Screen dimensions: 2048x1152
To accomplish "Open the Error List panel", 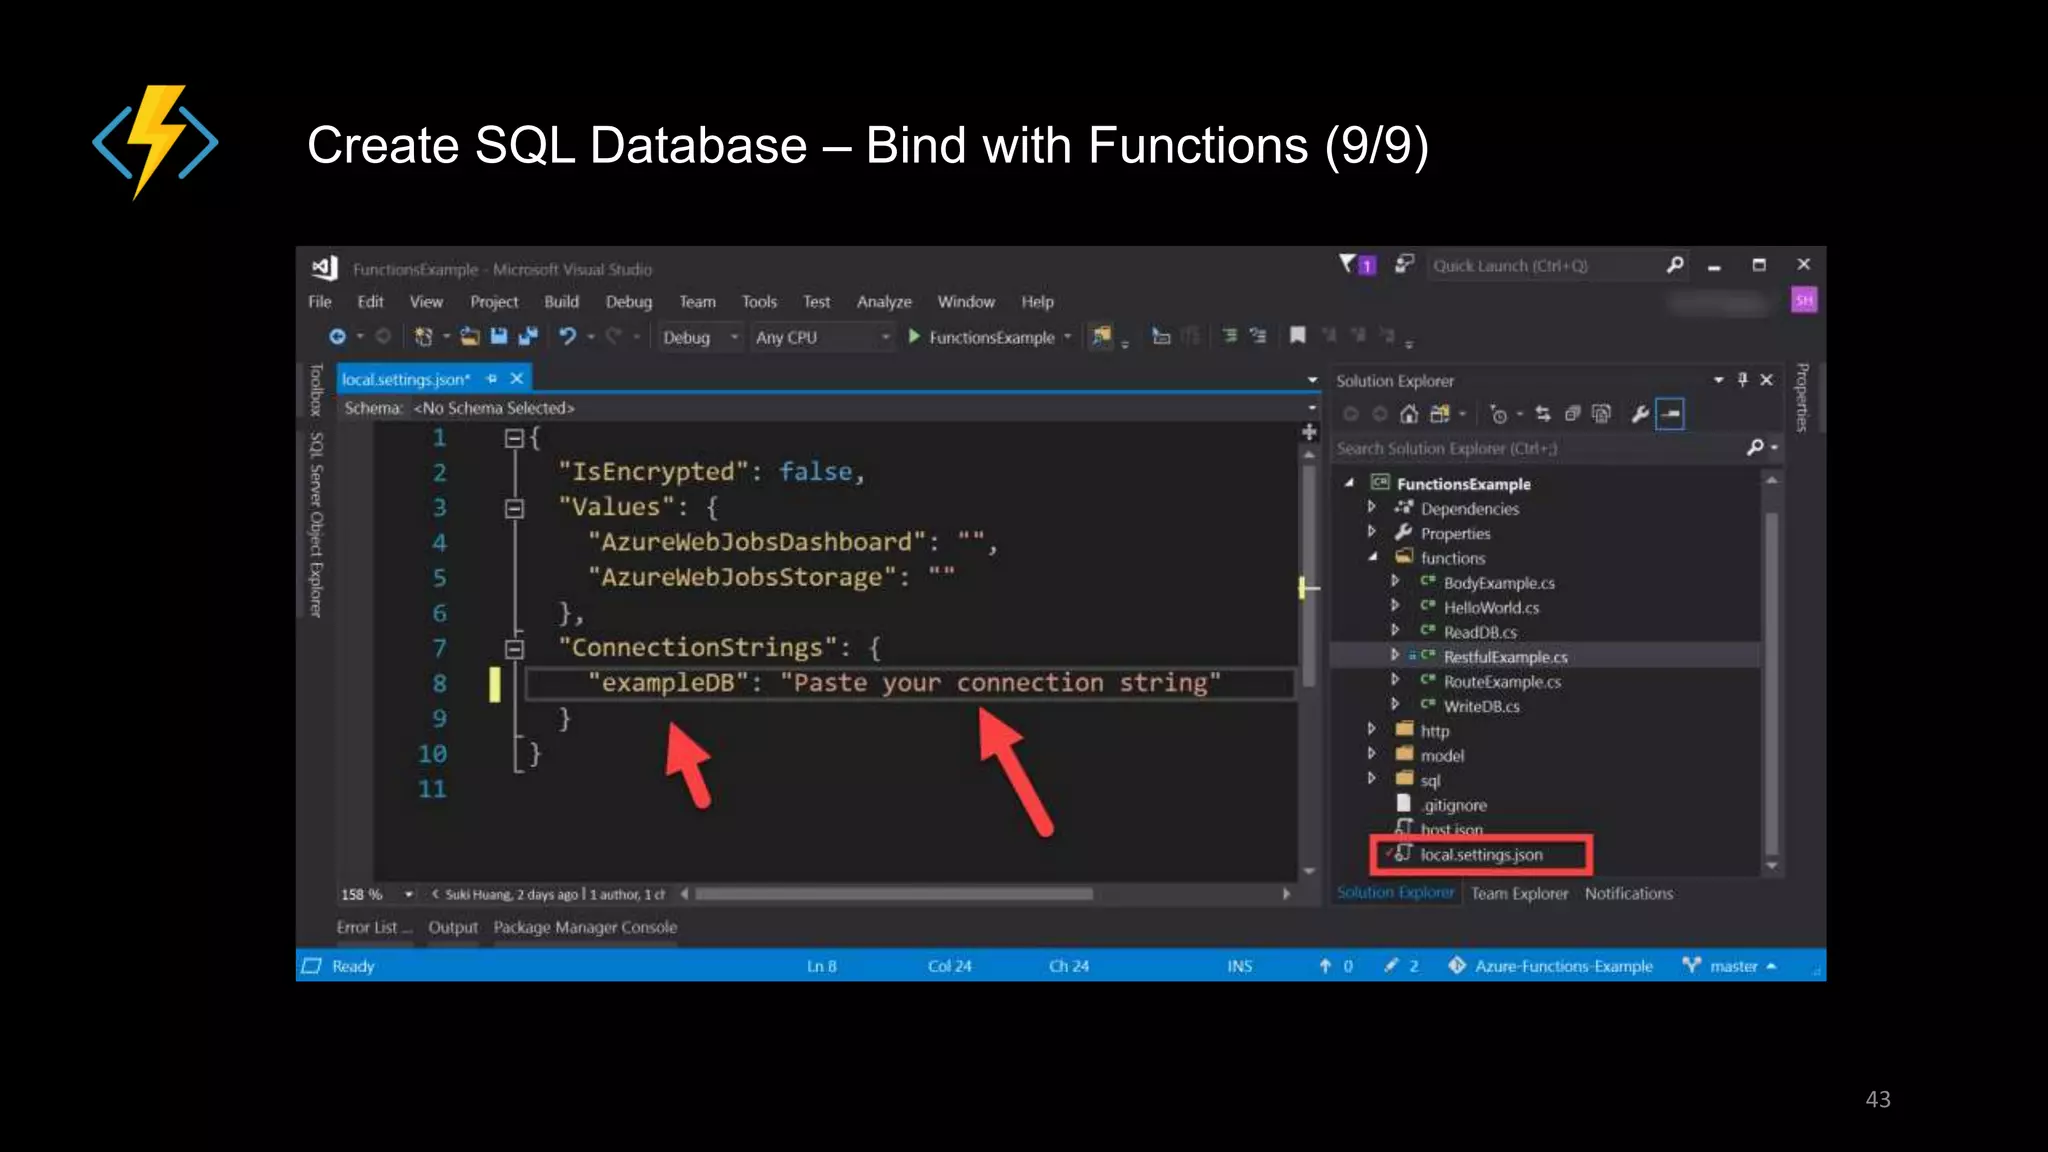I will coord(373,927).
